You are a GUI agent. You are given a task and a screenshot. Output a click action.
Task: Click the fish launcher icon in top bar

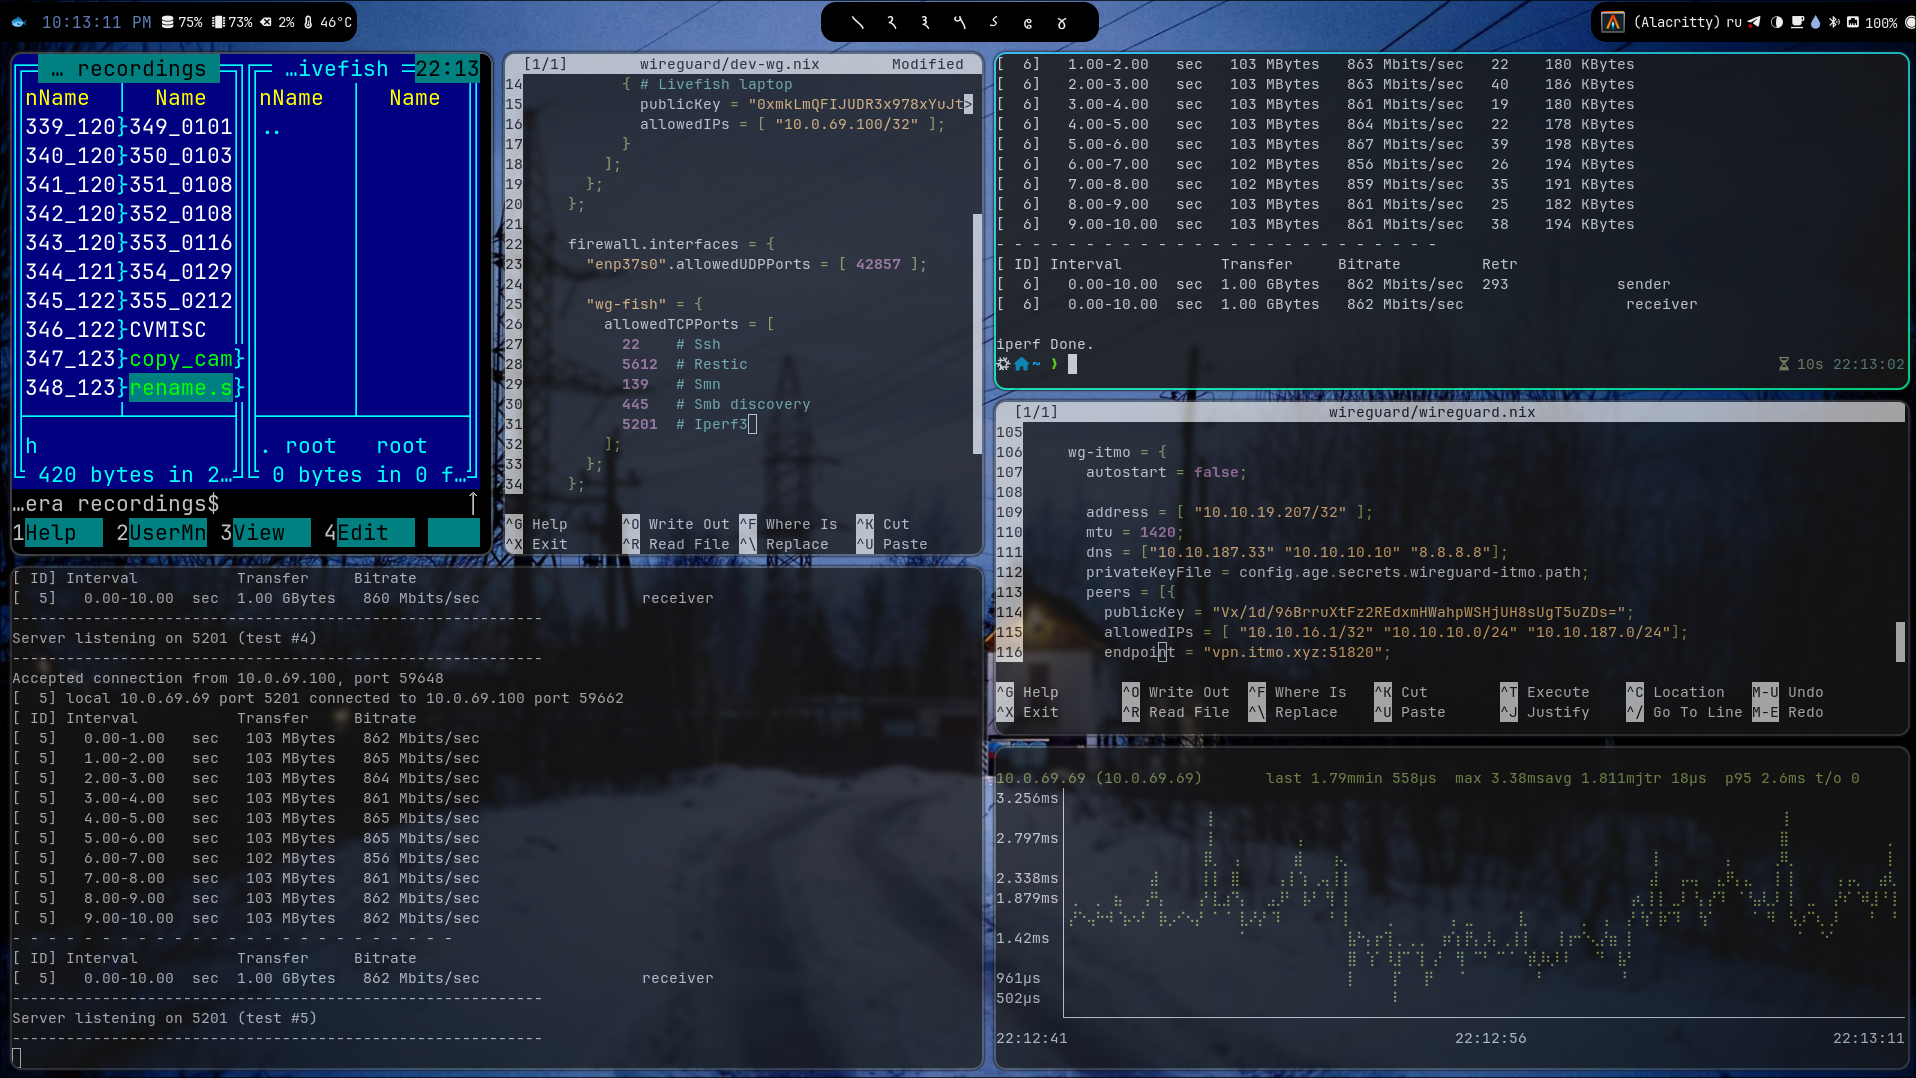coord(19,22)
